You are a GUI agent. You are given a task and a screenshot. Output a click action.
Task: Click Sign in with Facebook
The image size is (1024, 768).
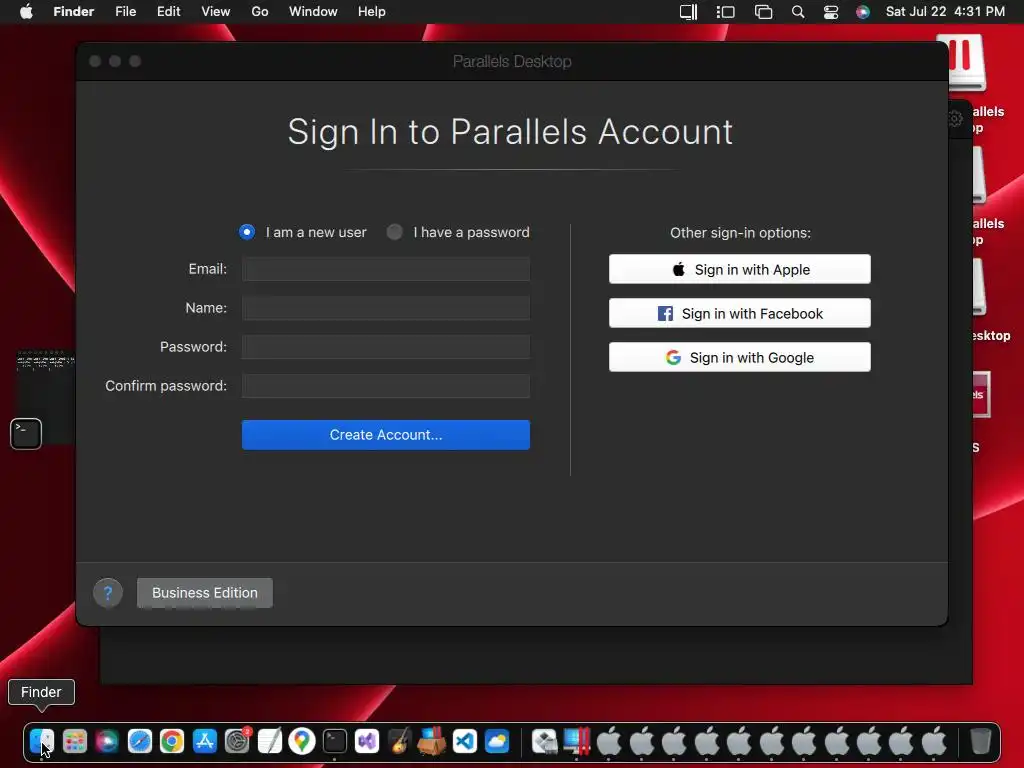point(740,313)
